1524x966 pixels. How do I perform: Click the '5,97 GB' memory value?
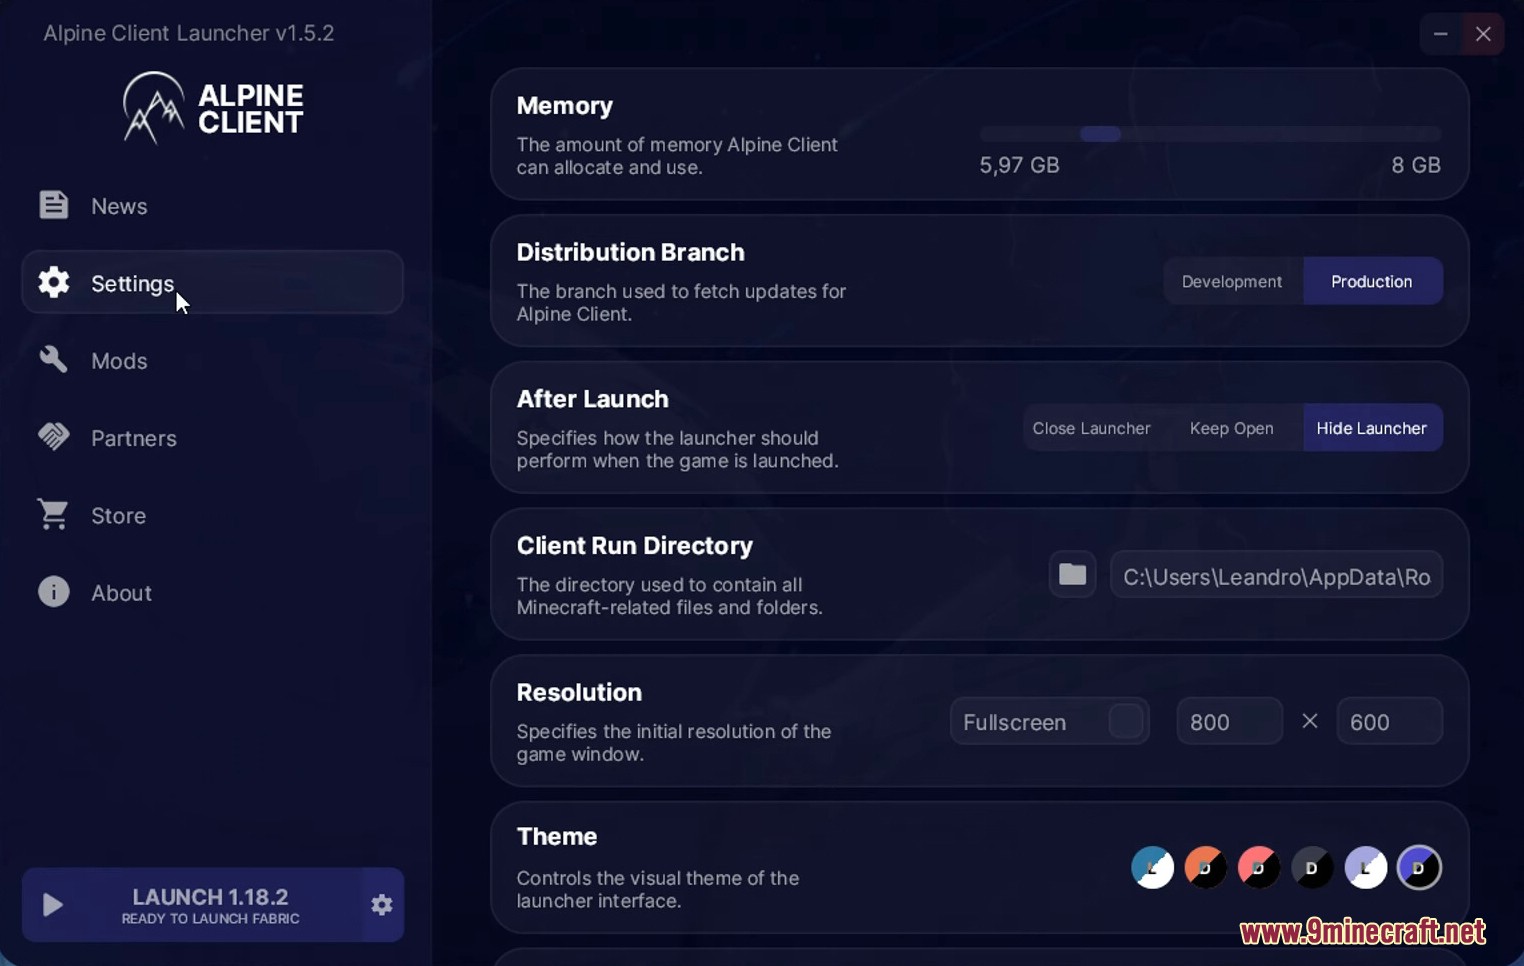pyautogui.click(x=1019, y=165)
